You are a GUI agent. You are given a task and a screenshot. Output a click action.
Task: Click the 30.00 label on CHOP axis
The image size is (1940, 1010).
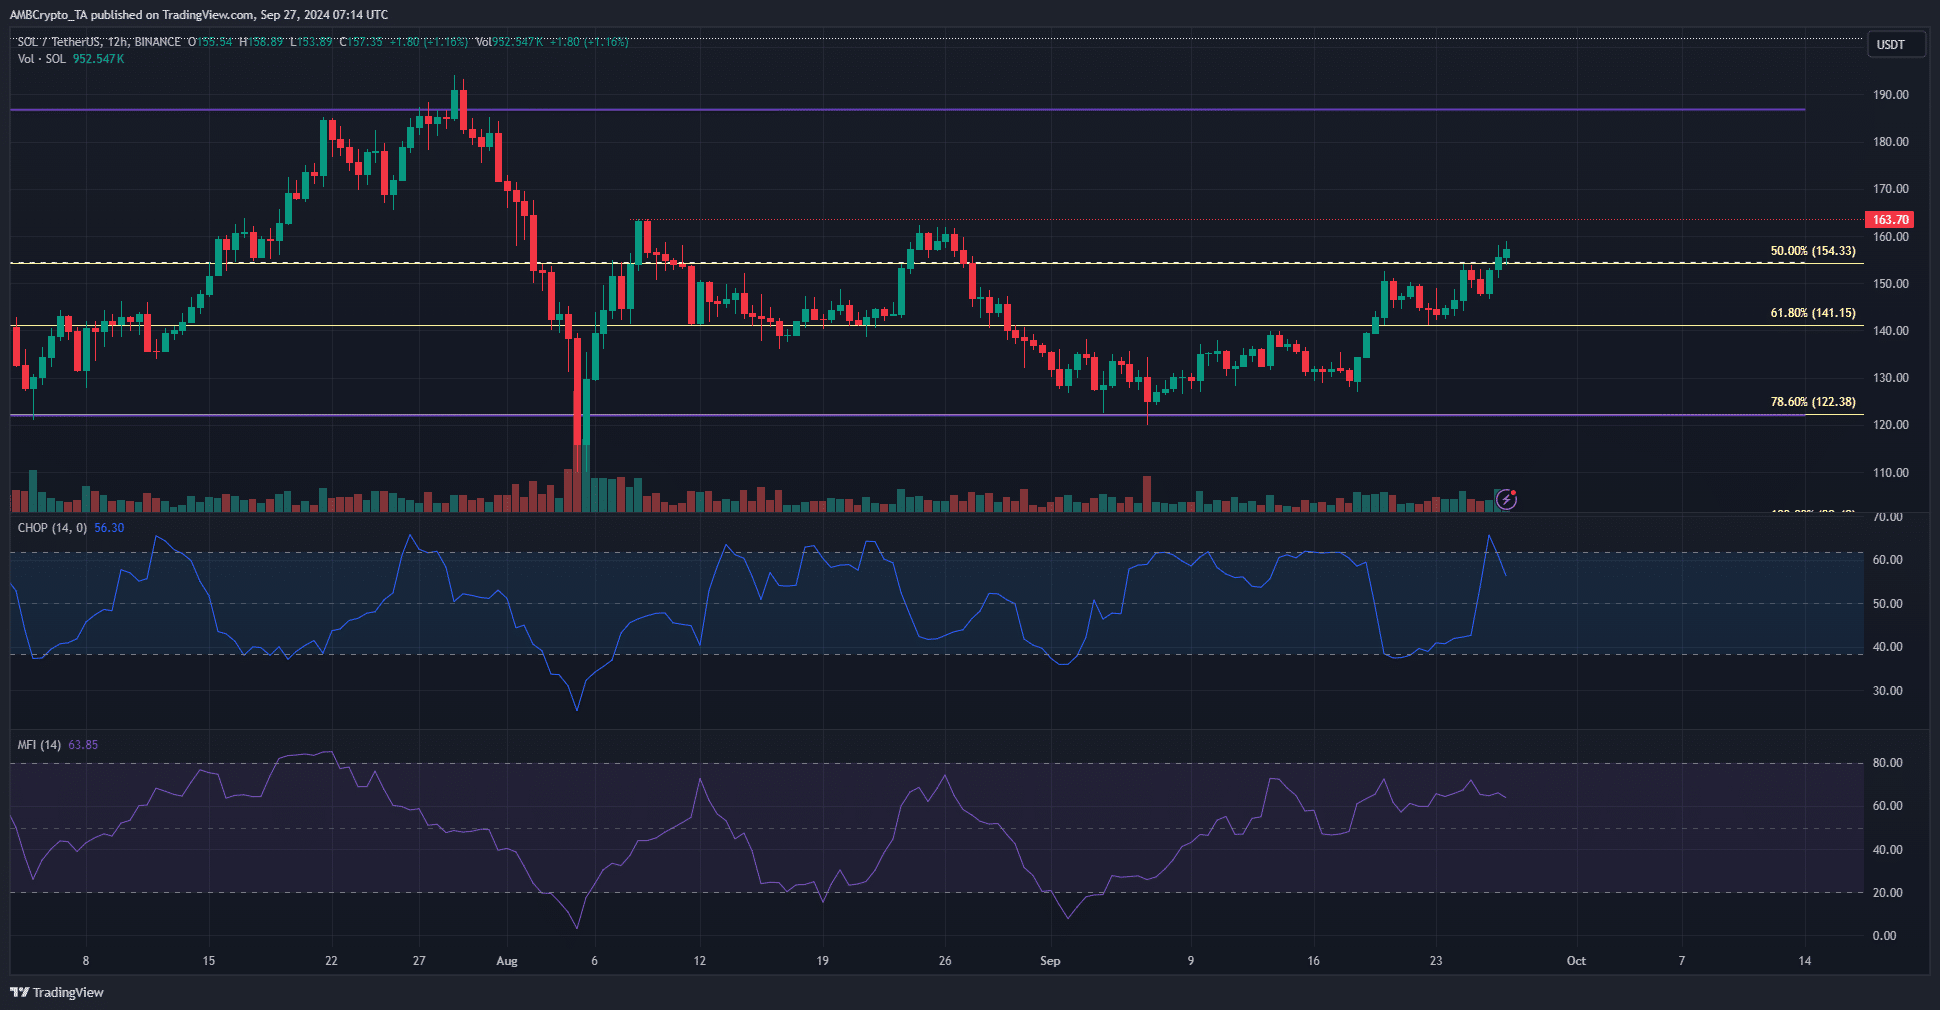pos(1887,691)
